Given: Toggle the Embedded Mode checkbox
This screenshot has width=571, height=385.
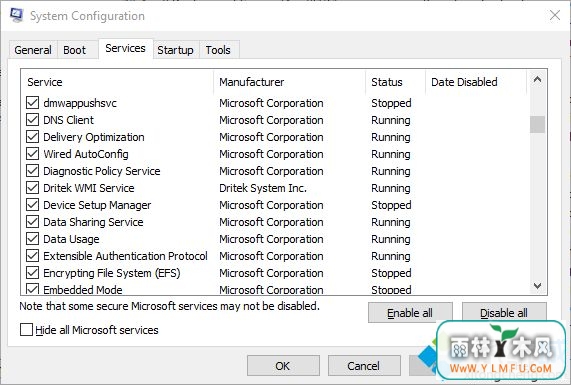Looking at the screenshot, I should (x=32, y=289).
